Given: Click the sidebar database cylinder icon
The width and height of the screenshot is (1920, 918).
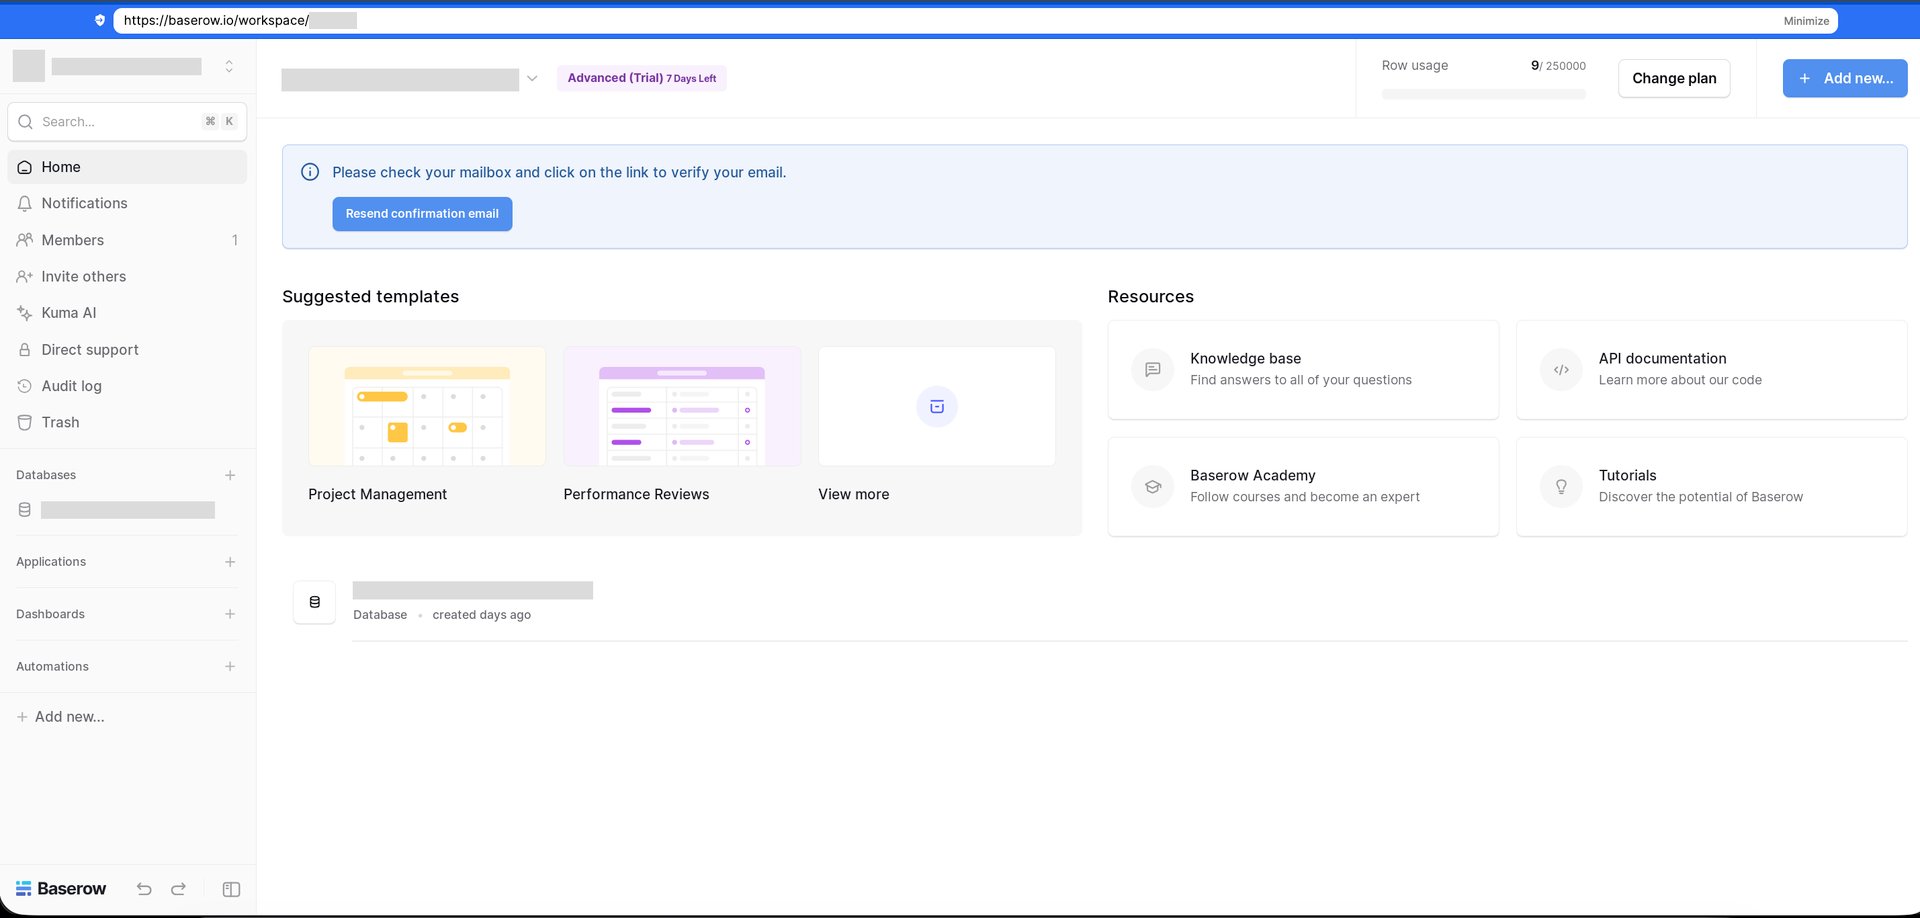Looking at the screenshot, I should 25,510.
